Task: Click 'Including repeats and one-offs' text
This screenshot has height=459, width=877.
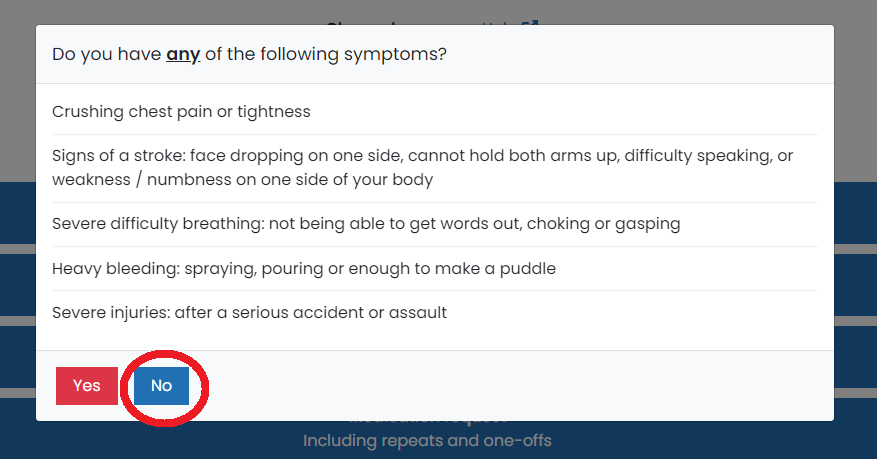Action: [x=427, y=440]
